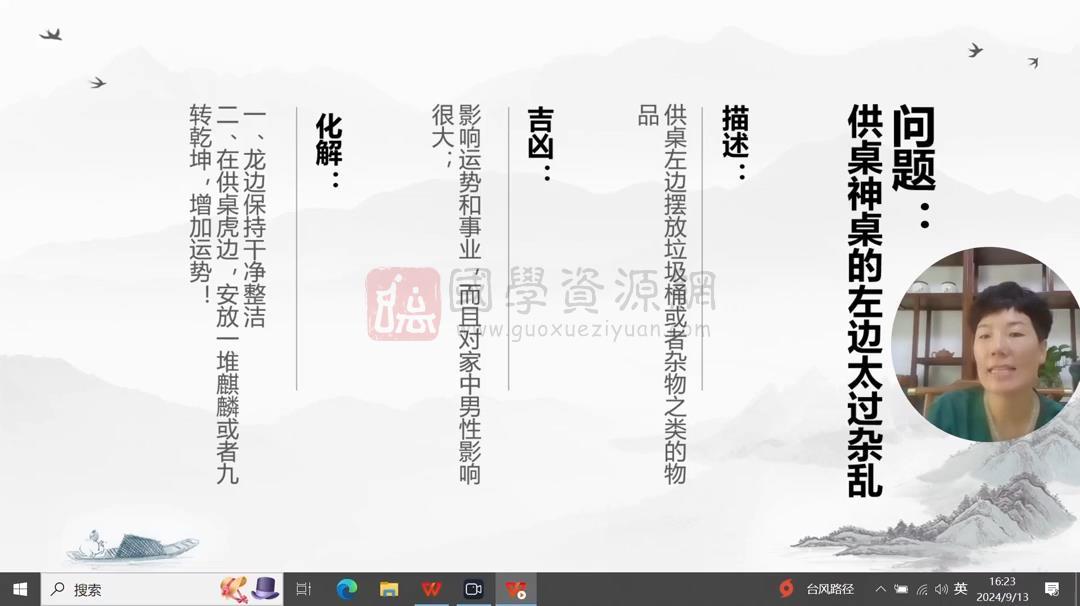Screen dimensions: 1080x606
Task: Open the red video player on the taskbar
Action: 514,590
